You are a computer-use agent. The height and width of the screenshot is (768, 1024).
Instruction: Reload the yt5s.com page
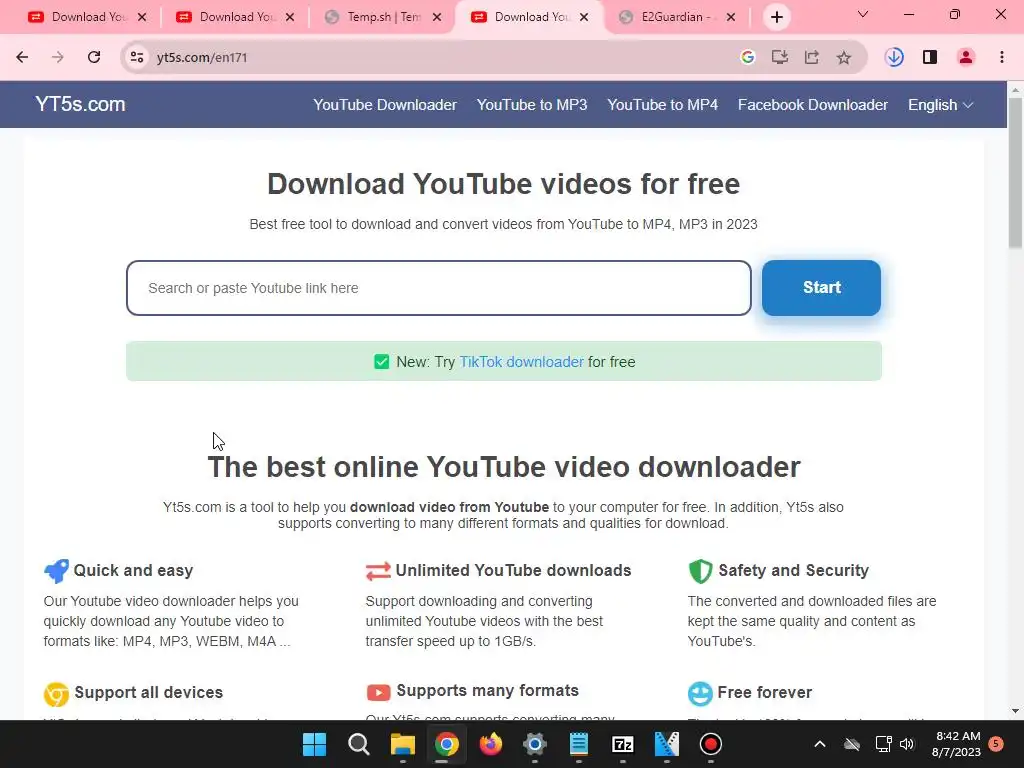coord(94,57)
